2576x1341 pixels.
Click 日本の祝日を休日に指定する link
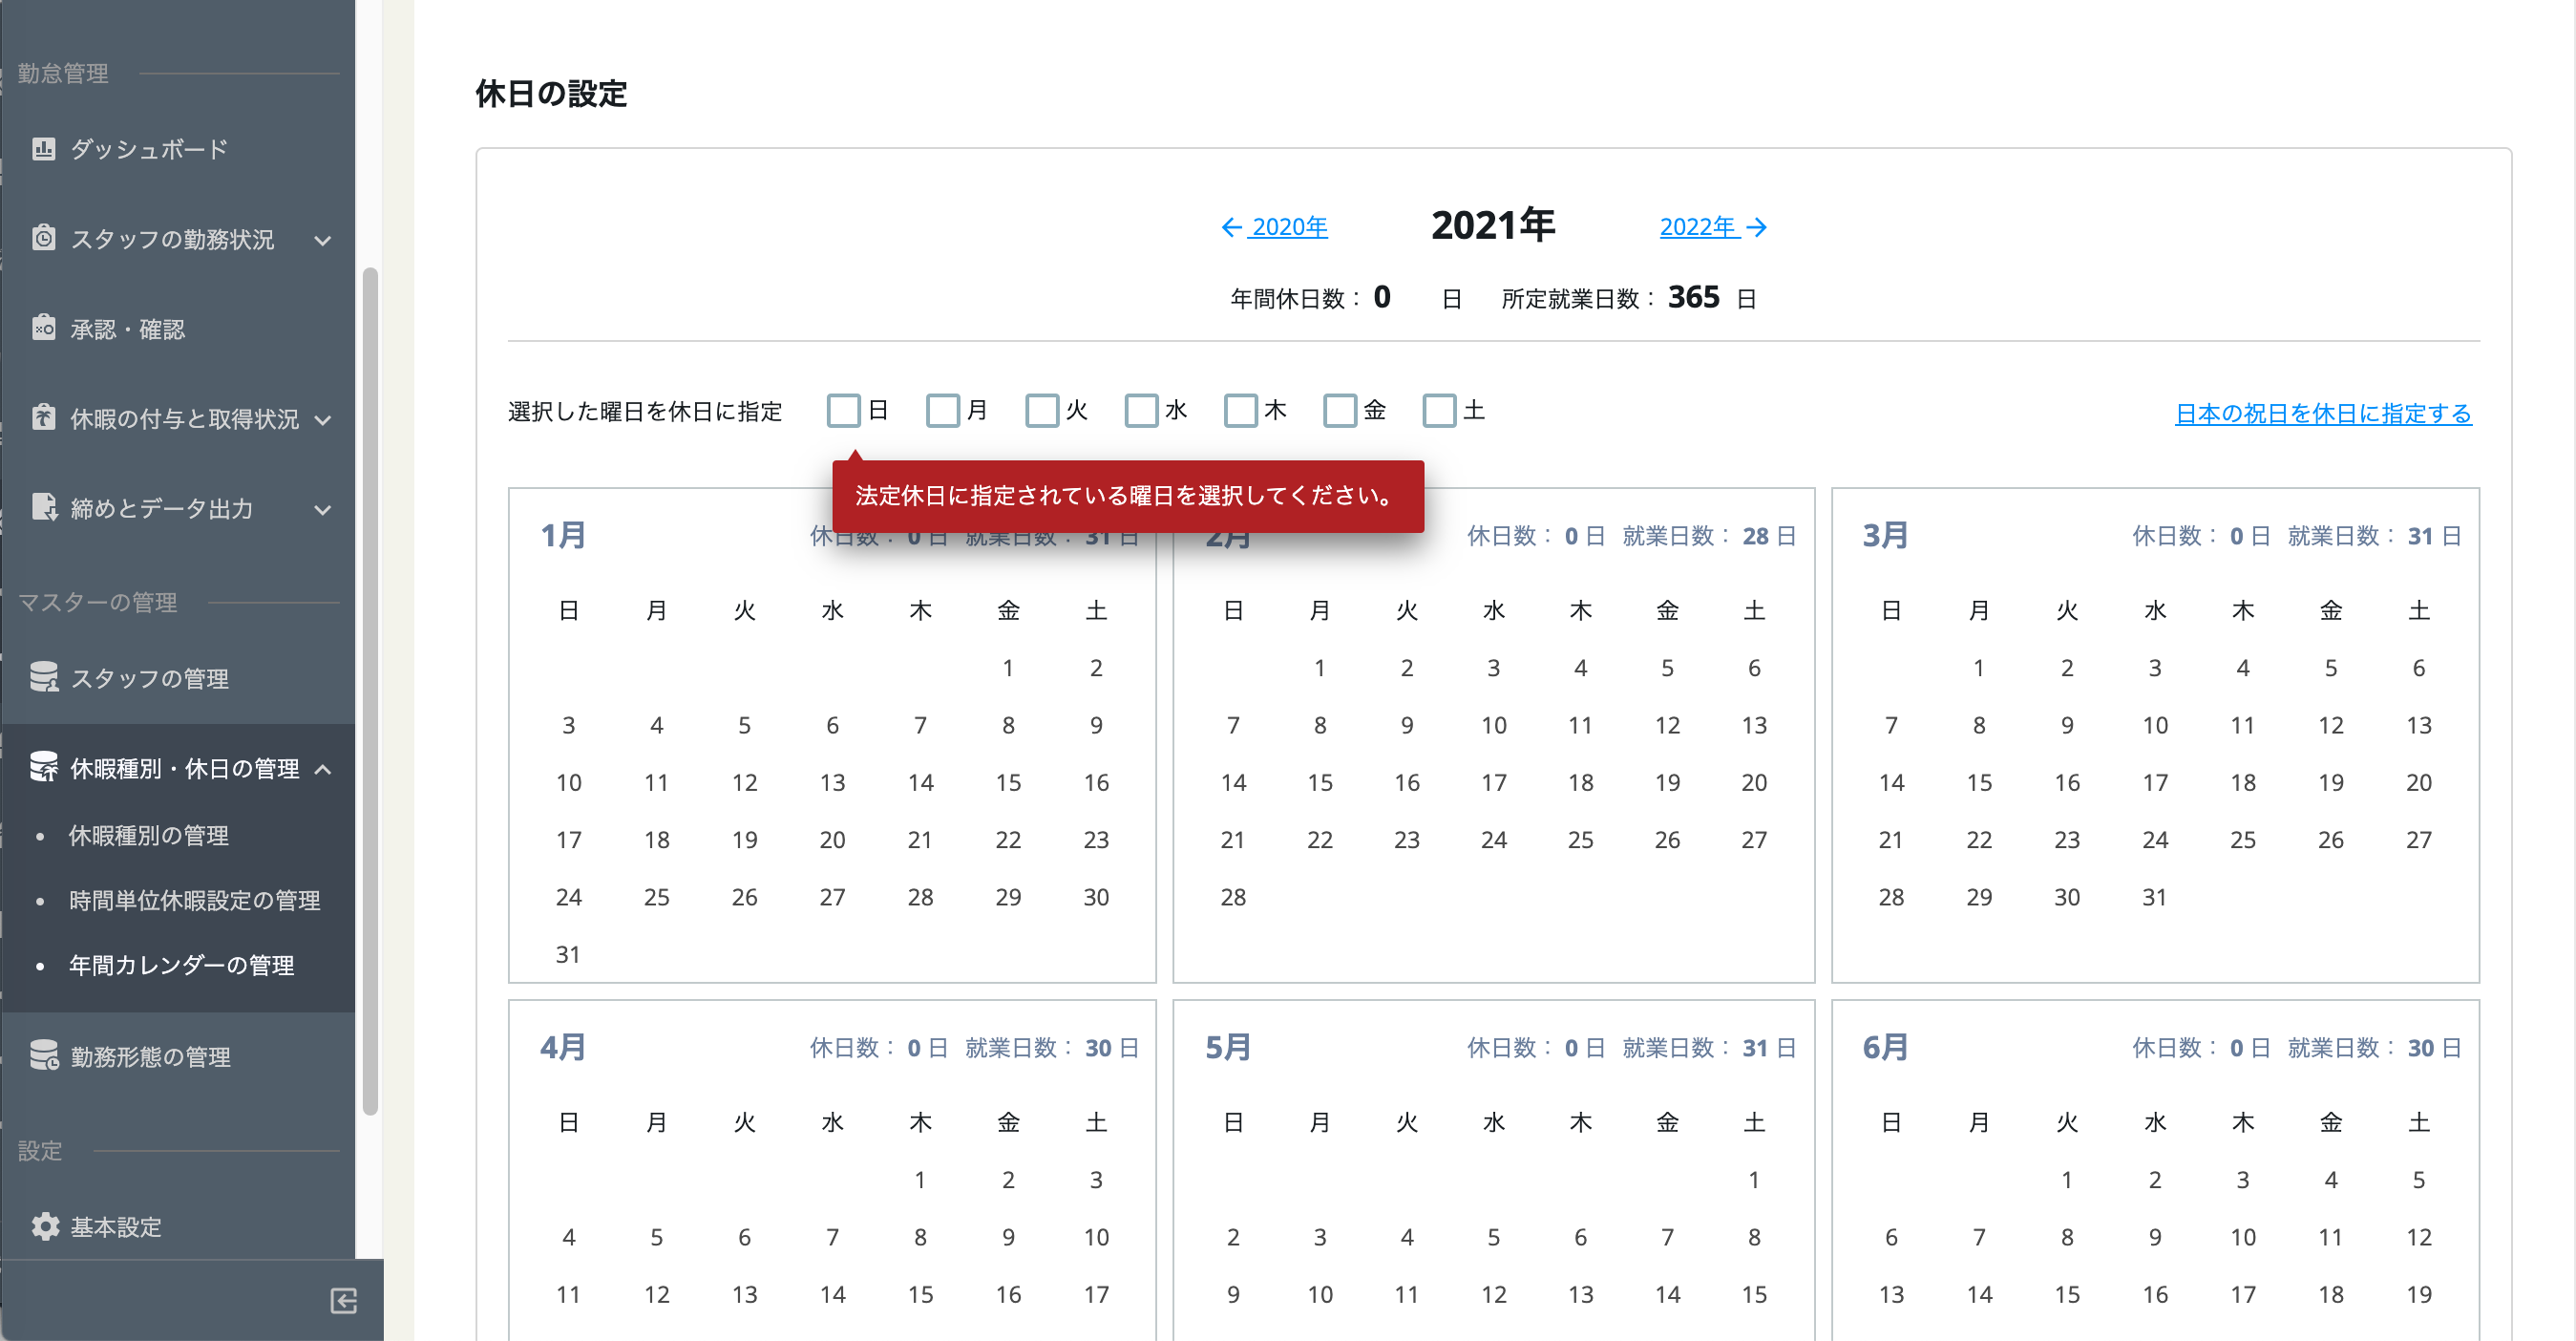[x=2323, y=413]
